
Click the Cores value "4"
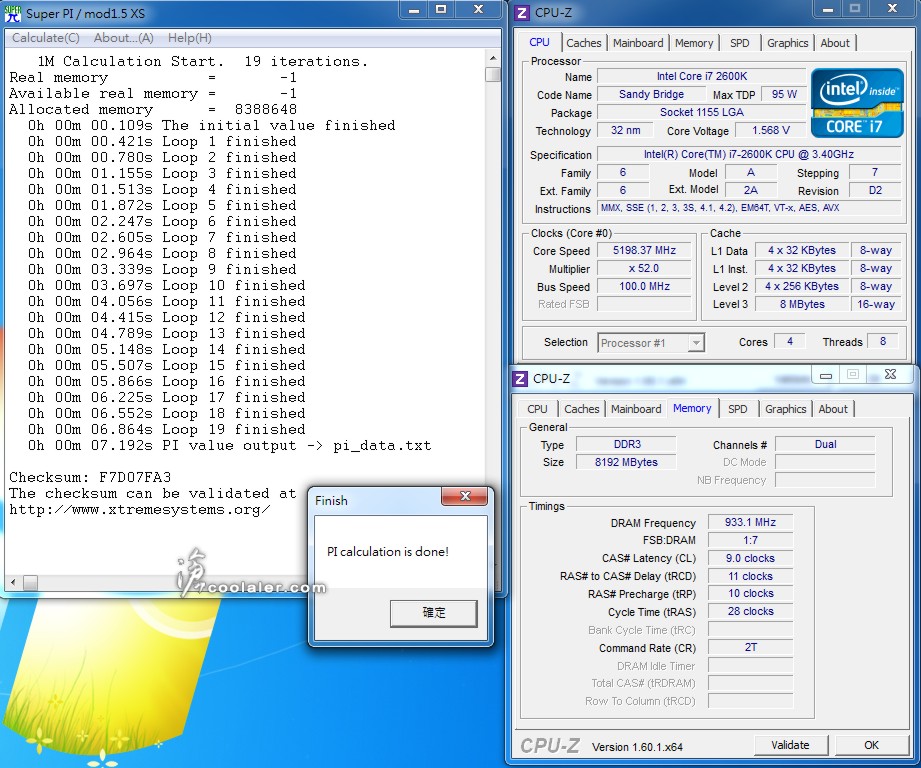pyautogui.click(x=790, y=342)
